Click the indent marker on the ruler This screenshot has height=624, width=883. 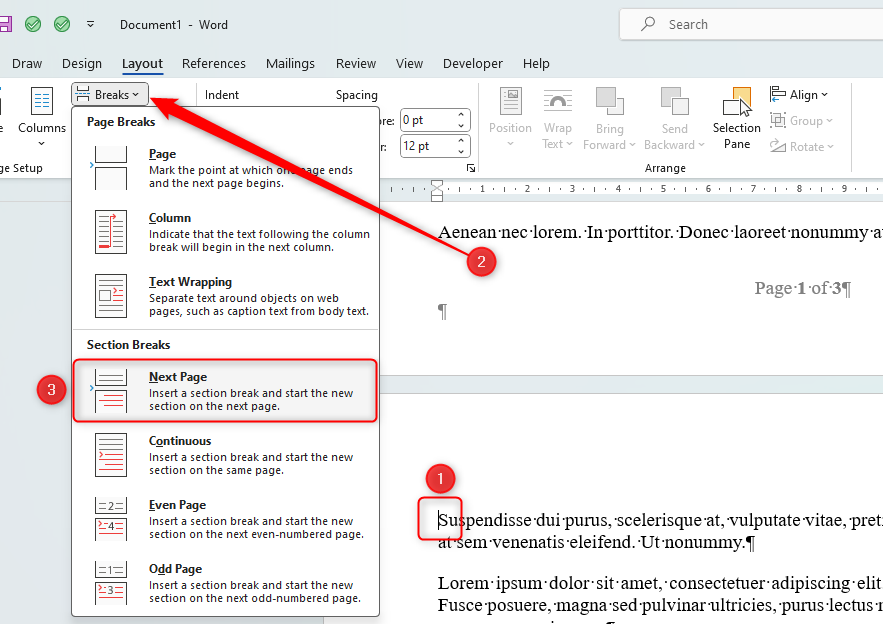437,190
